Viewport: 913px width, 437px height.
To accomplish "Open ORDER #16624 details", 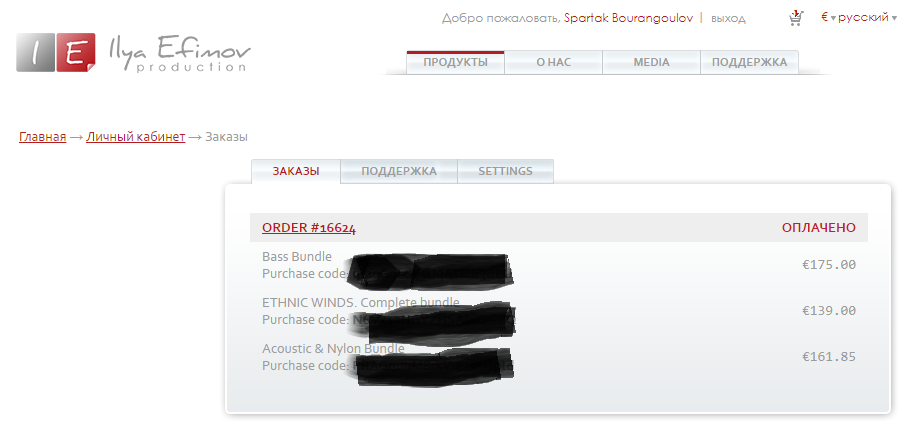I will [309, 228].
